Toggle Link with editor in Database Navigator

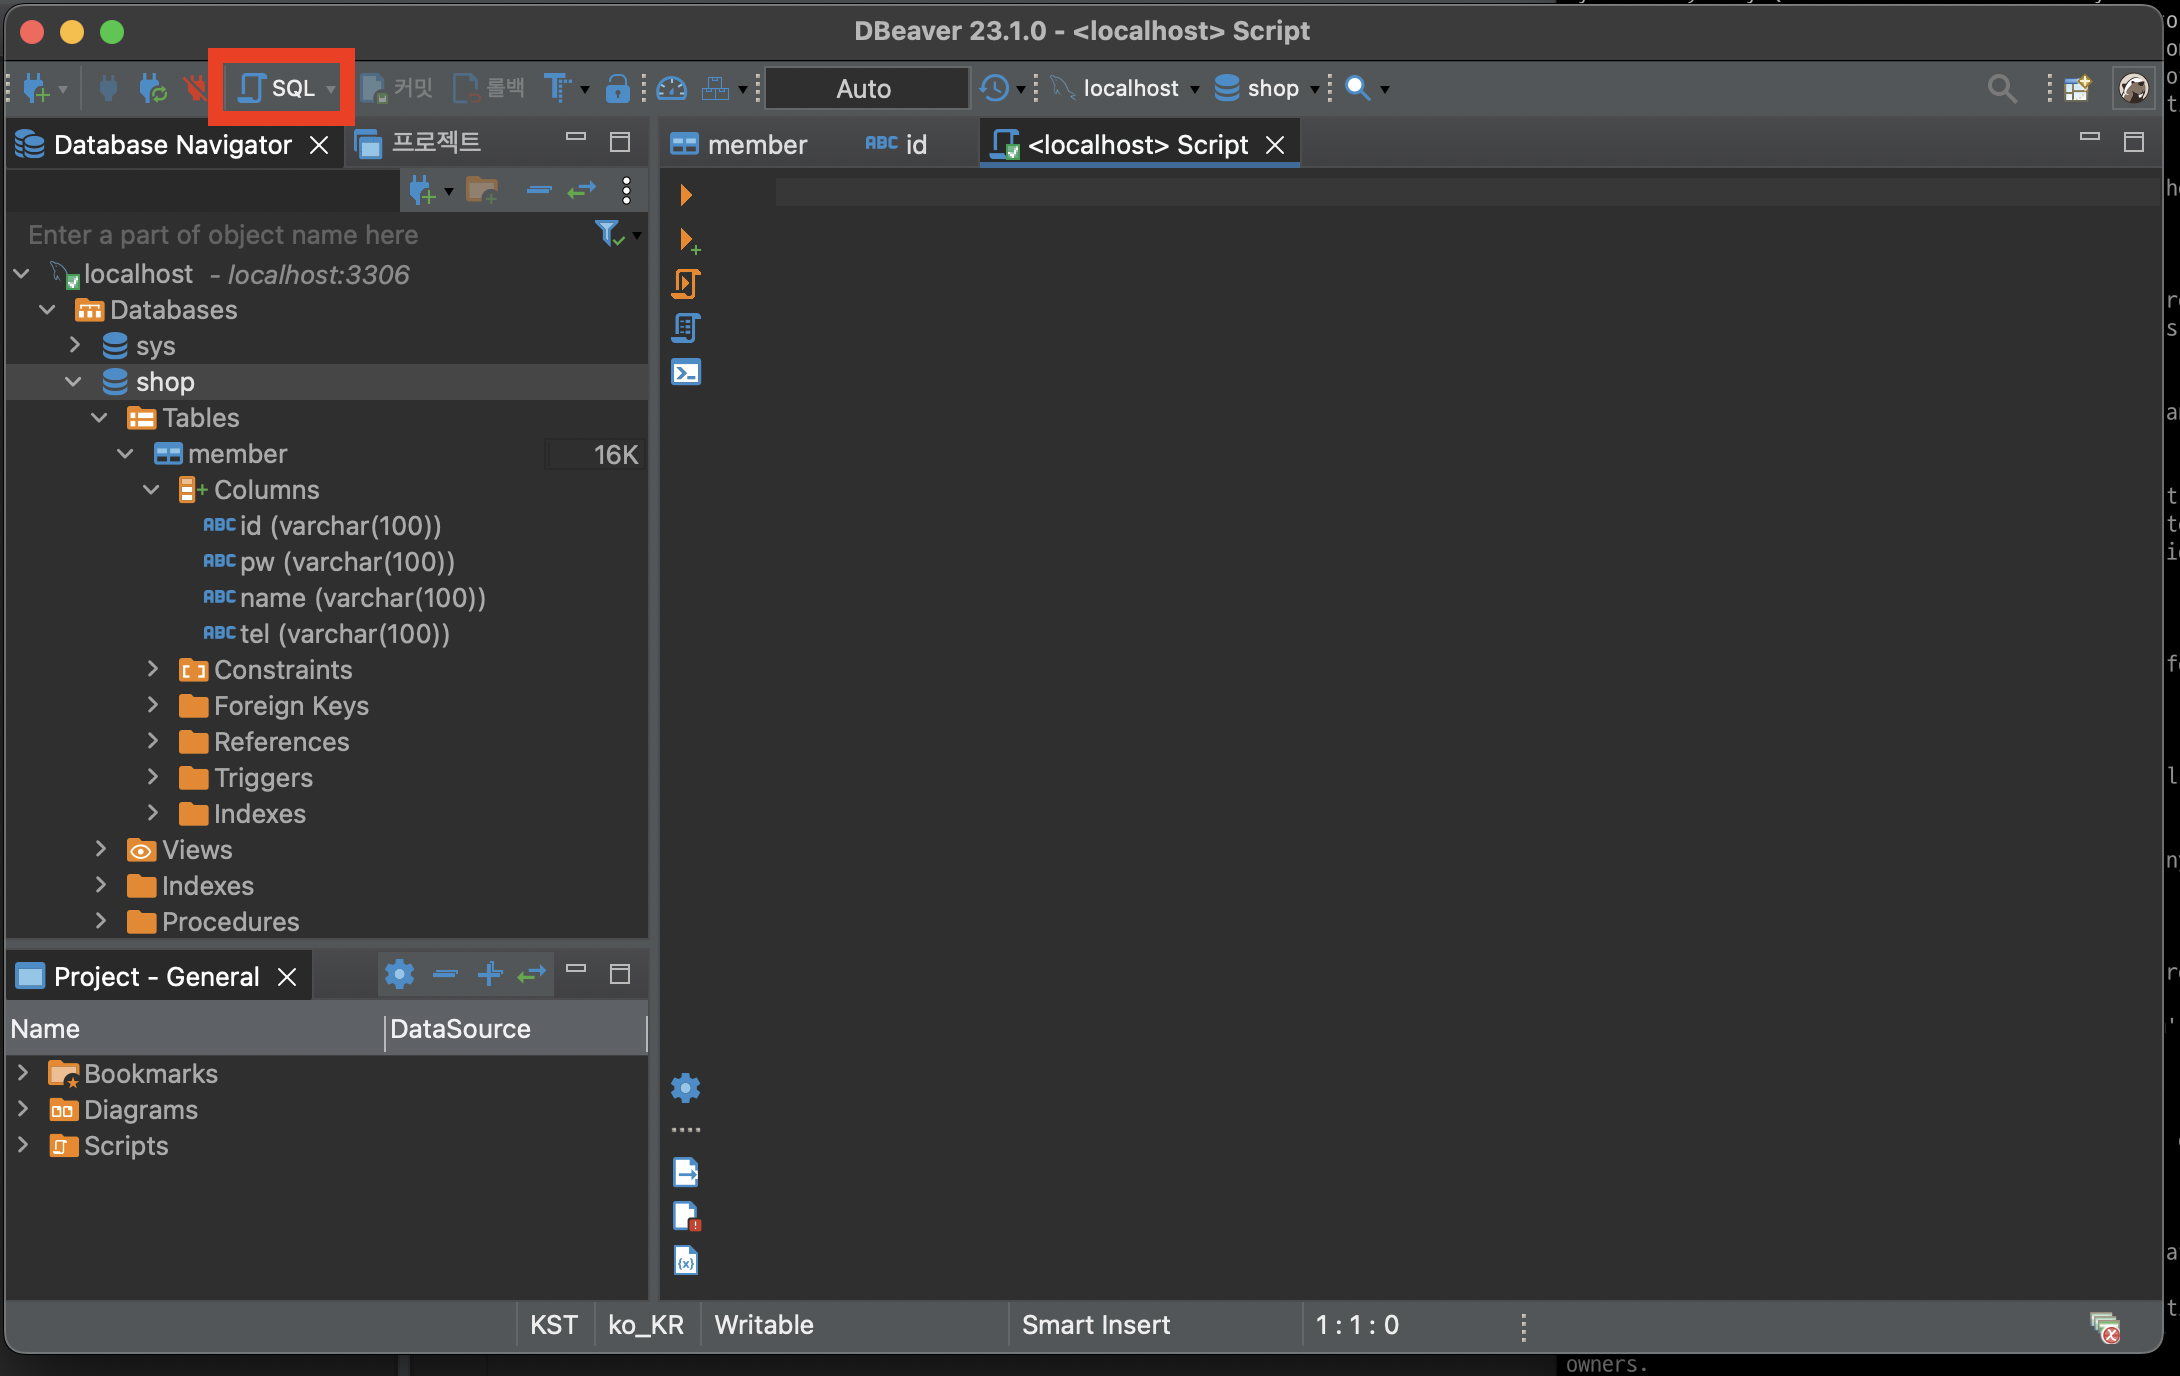coord(582,190)
